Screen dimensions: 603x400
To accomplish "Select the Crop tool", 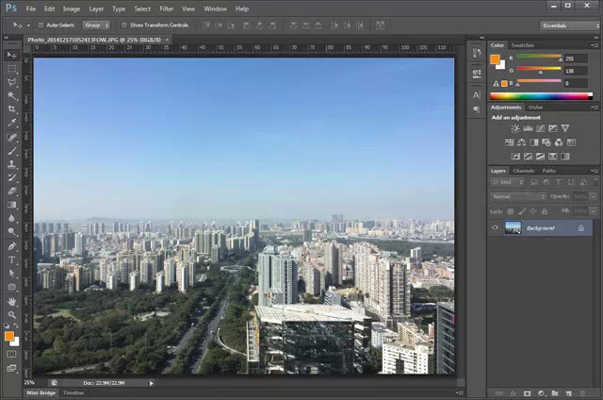I will click(12, 109).
